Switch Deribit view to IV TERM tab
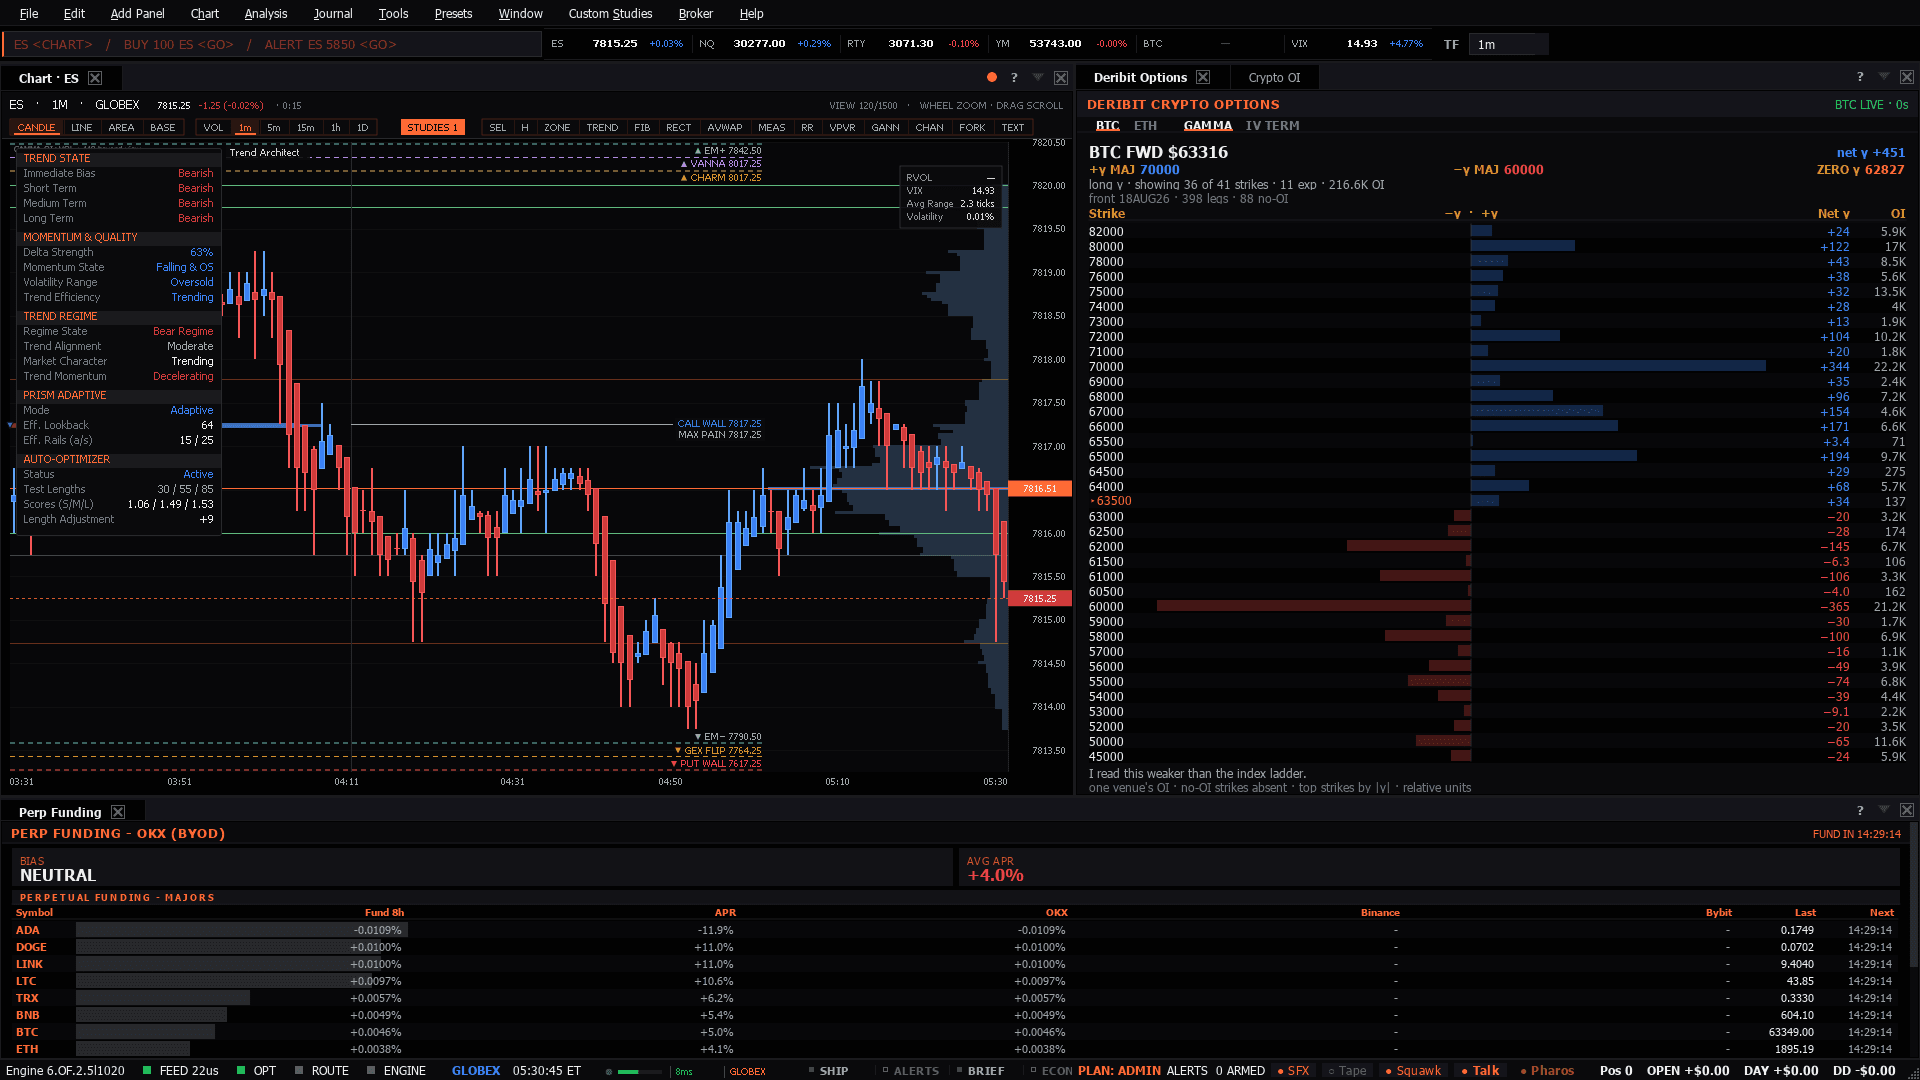 coord(1272,126)
